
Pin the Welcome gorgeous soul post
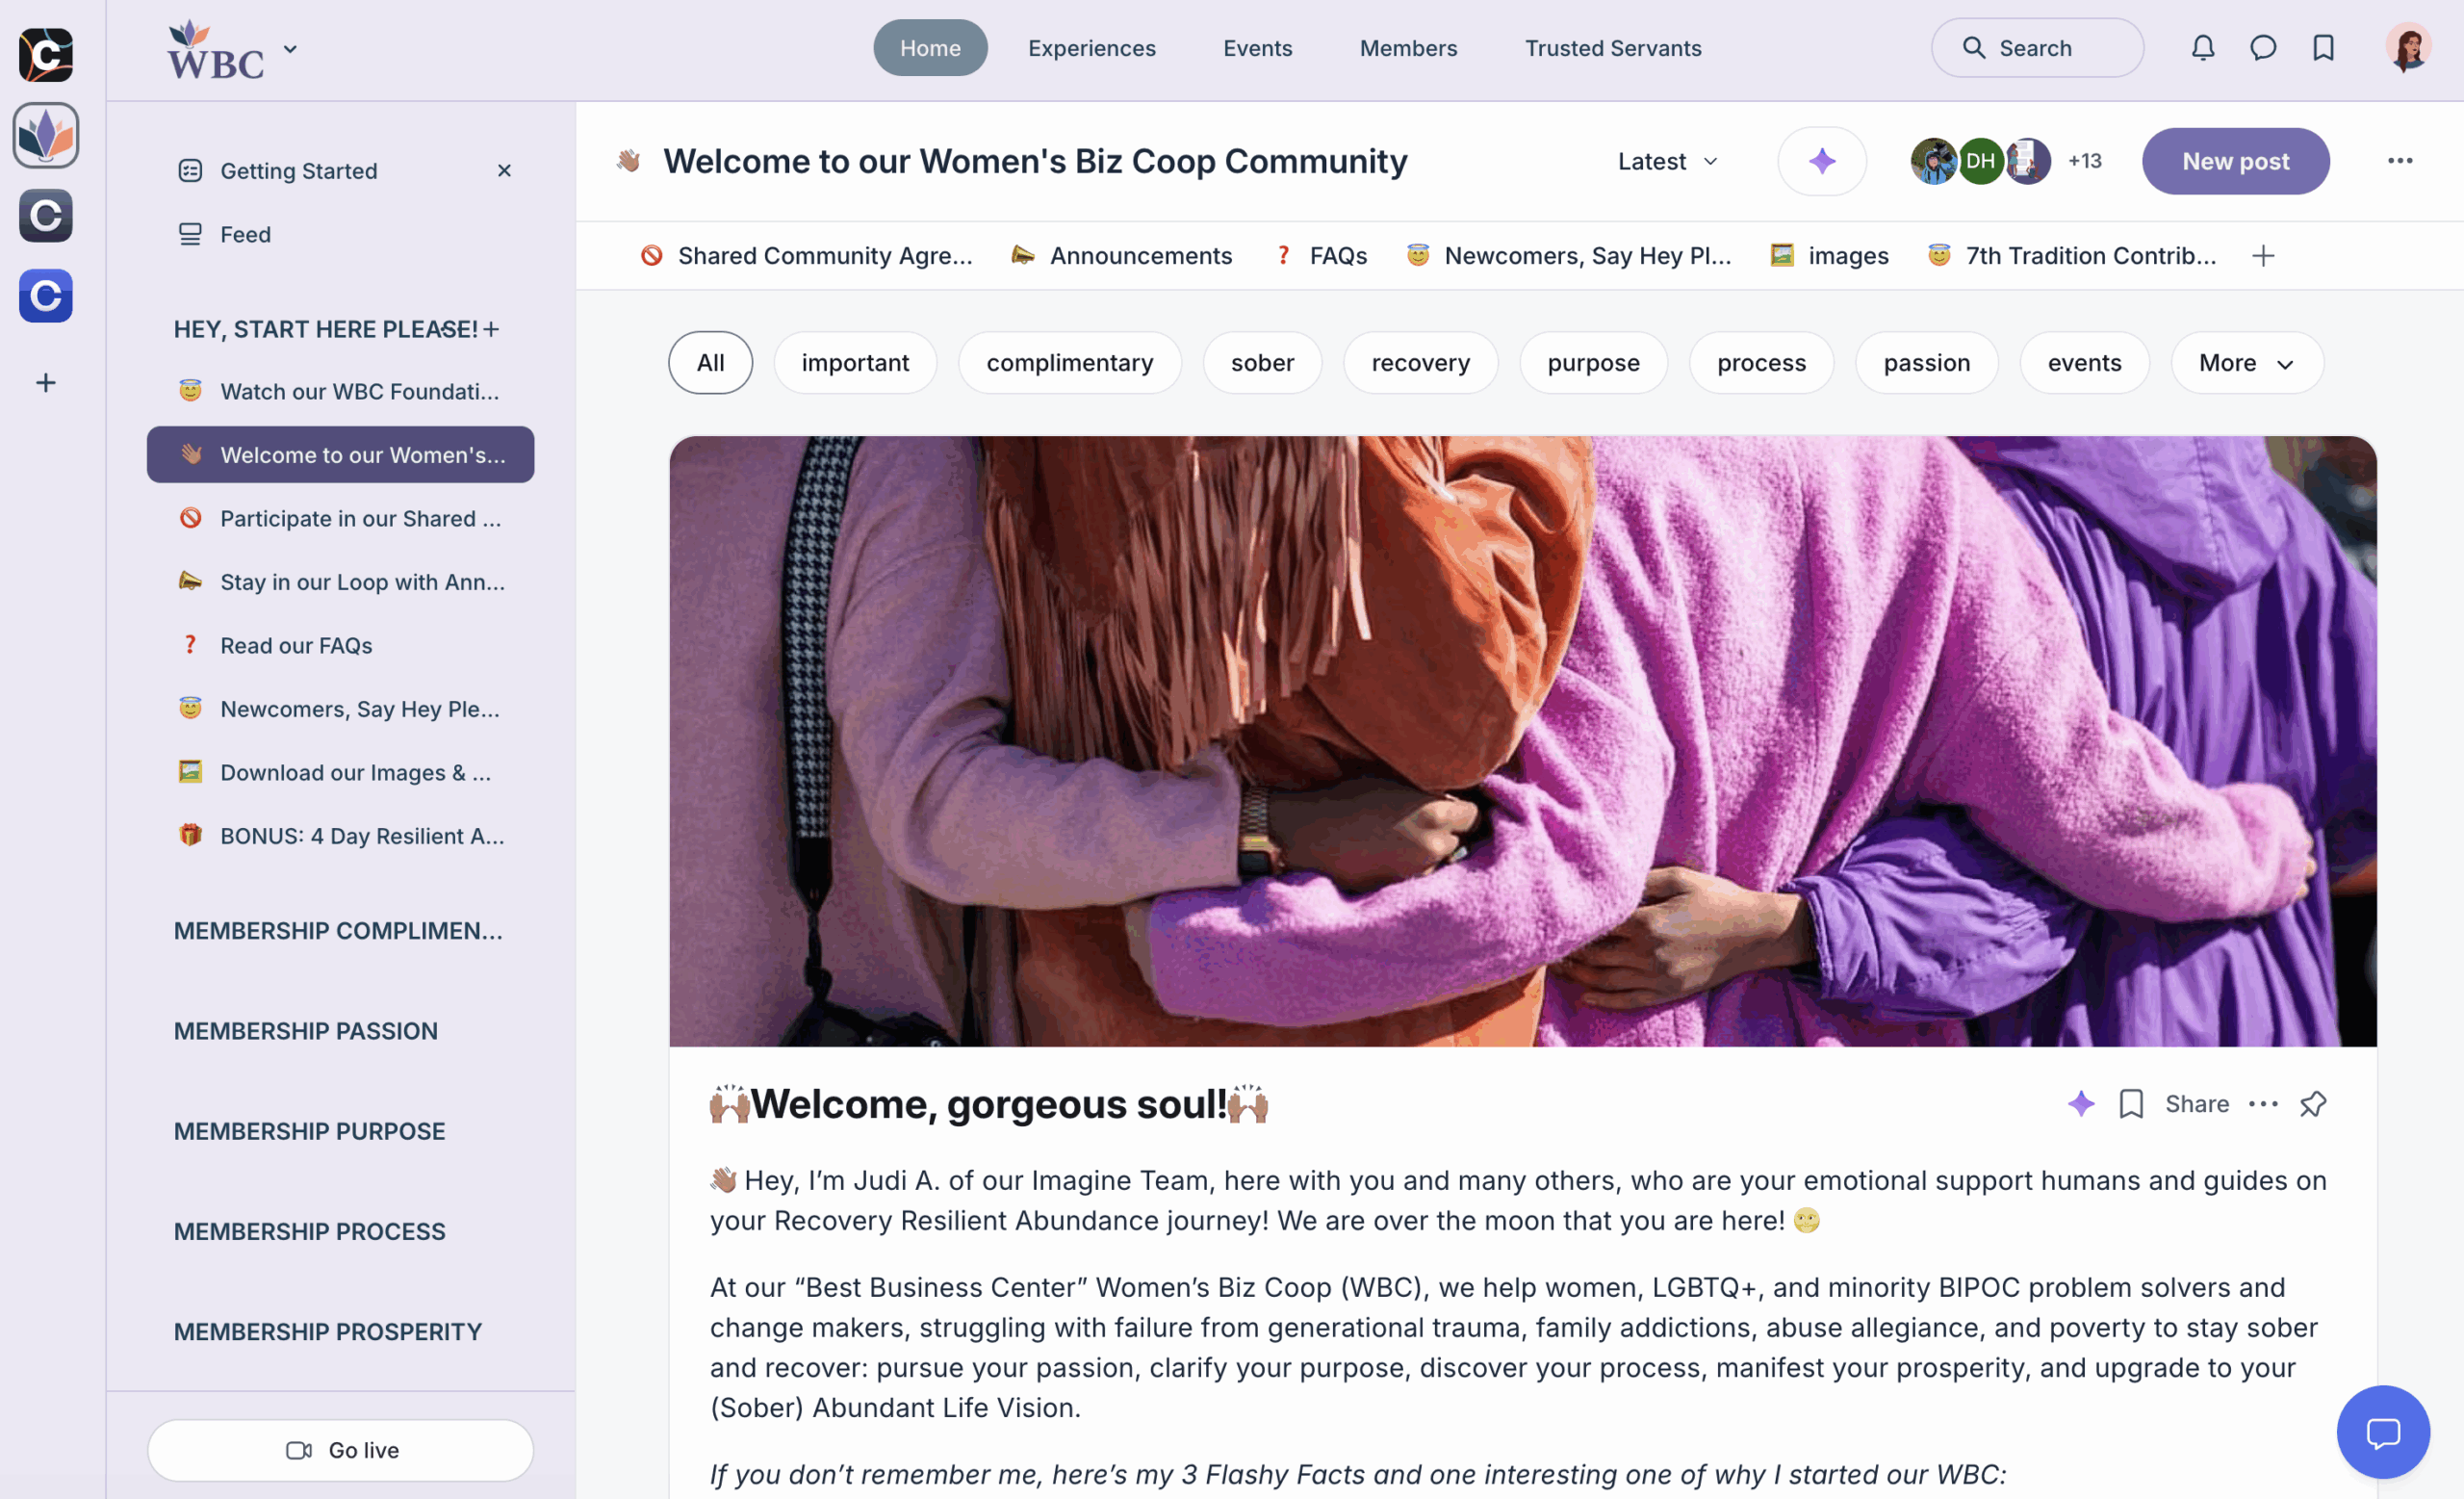2313,1104
